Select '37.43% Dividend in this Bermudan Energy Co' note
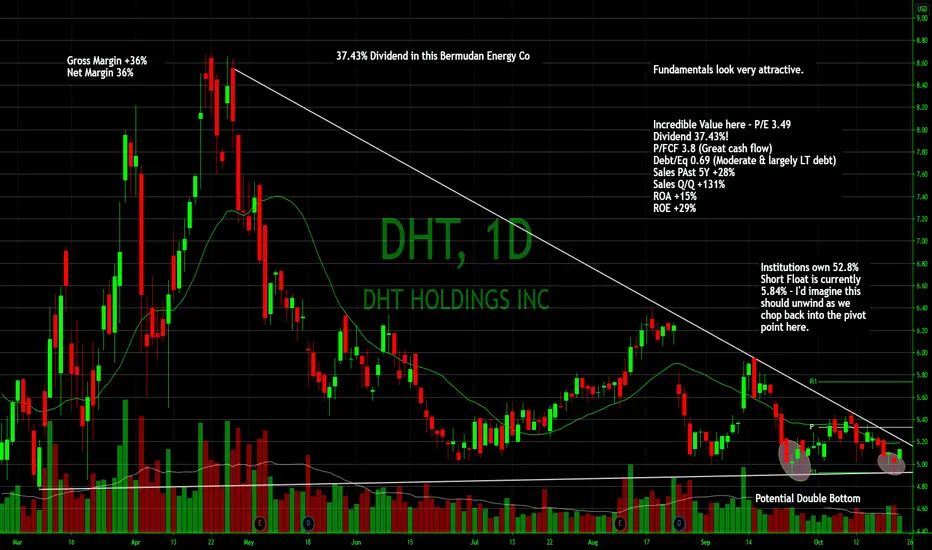The image size is (932, 550). point(433,56)
